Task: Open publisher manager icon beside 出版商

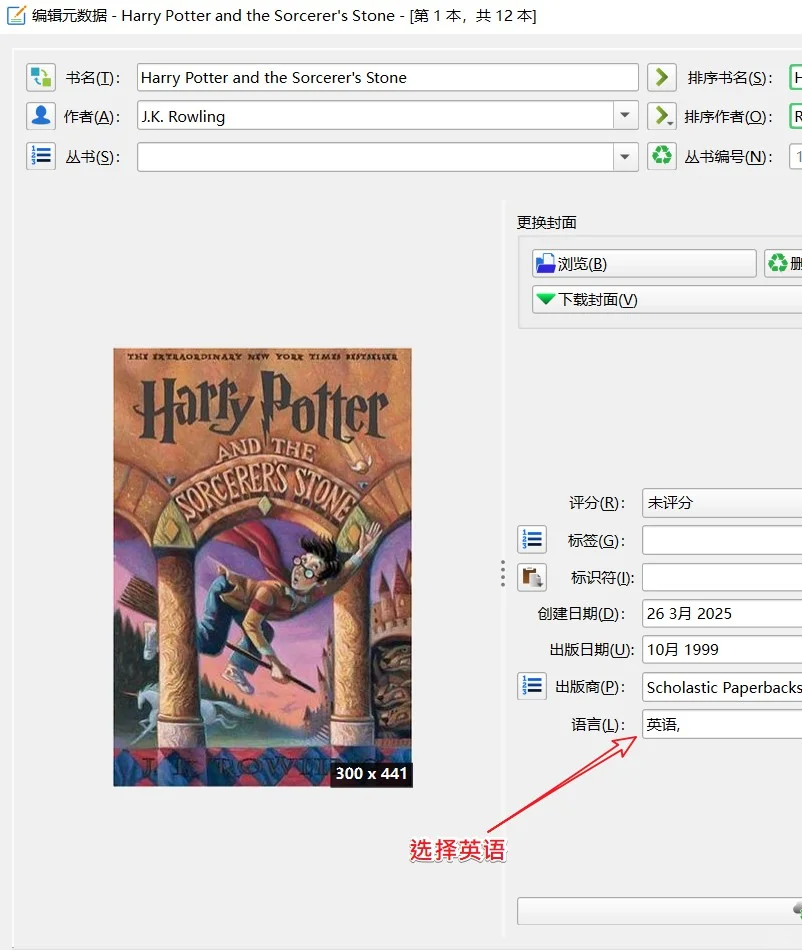Action: point(532,686)
